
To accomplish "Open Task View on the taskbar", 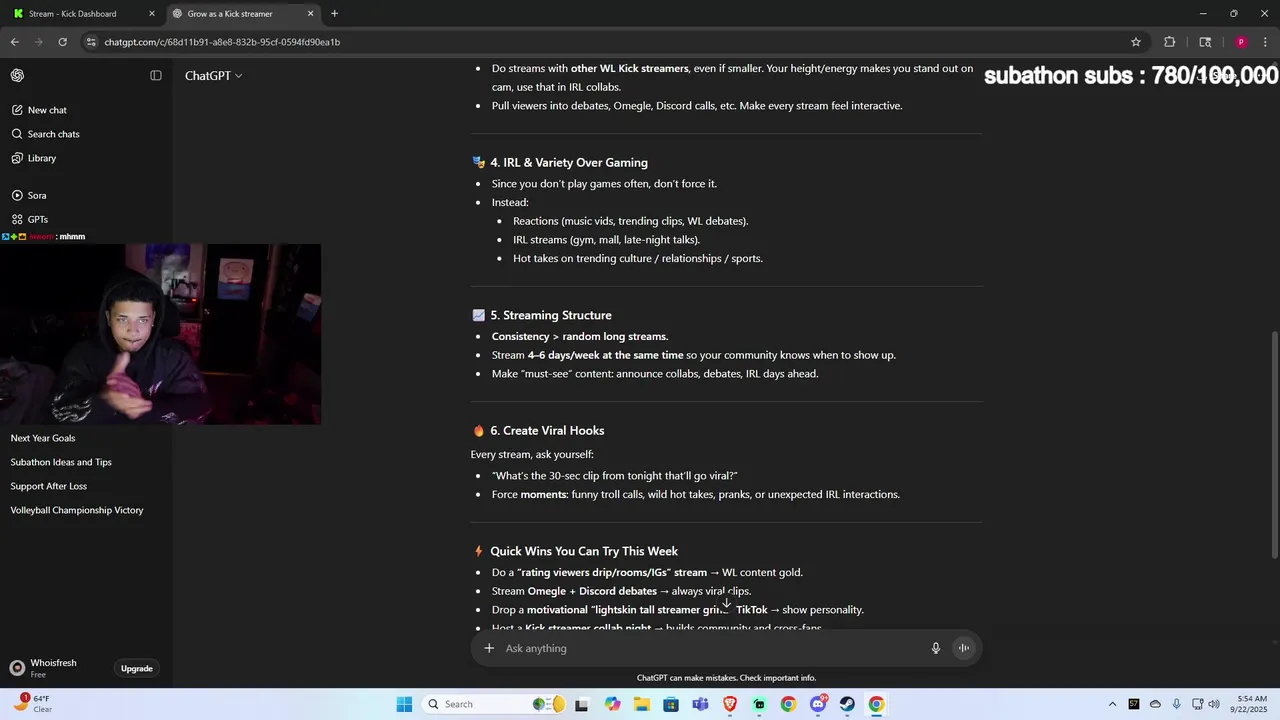I will point(582,704).
